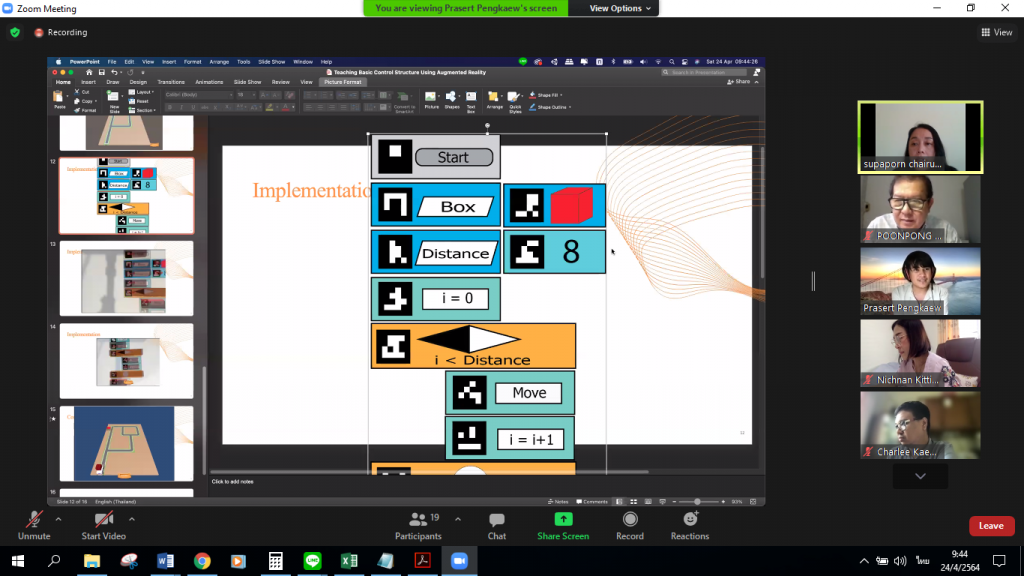Show more participants with down chevron
The height and width of the screenshot is (576, 1024).
pos(920,476)
